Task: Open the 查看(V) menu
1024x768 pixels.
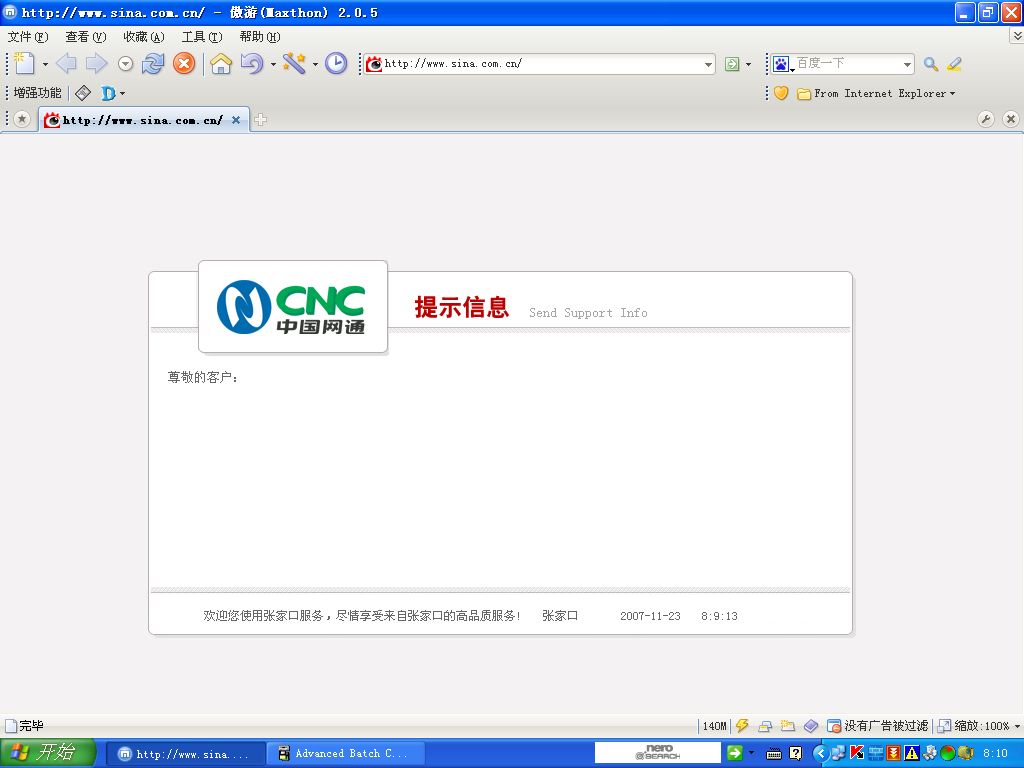Action: tap(86, 37)
